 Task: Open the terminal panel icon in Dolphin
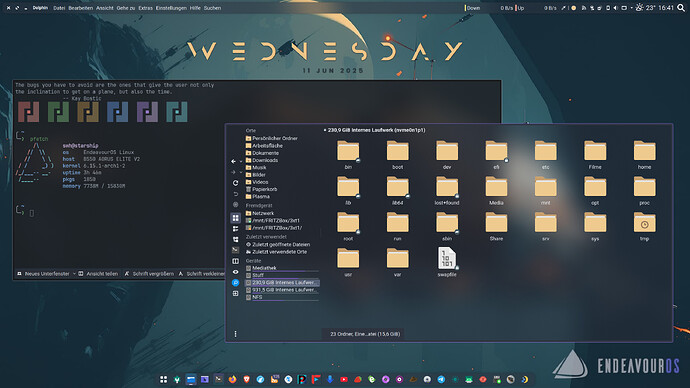pyautogui.click(x=235, y=250)
